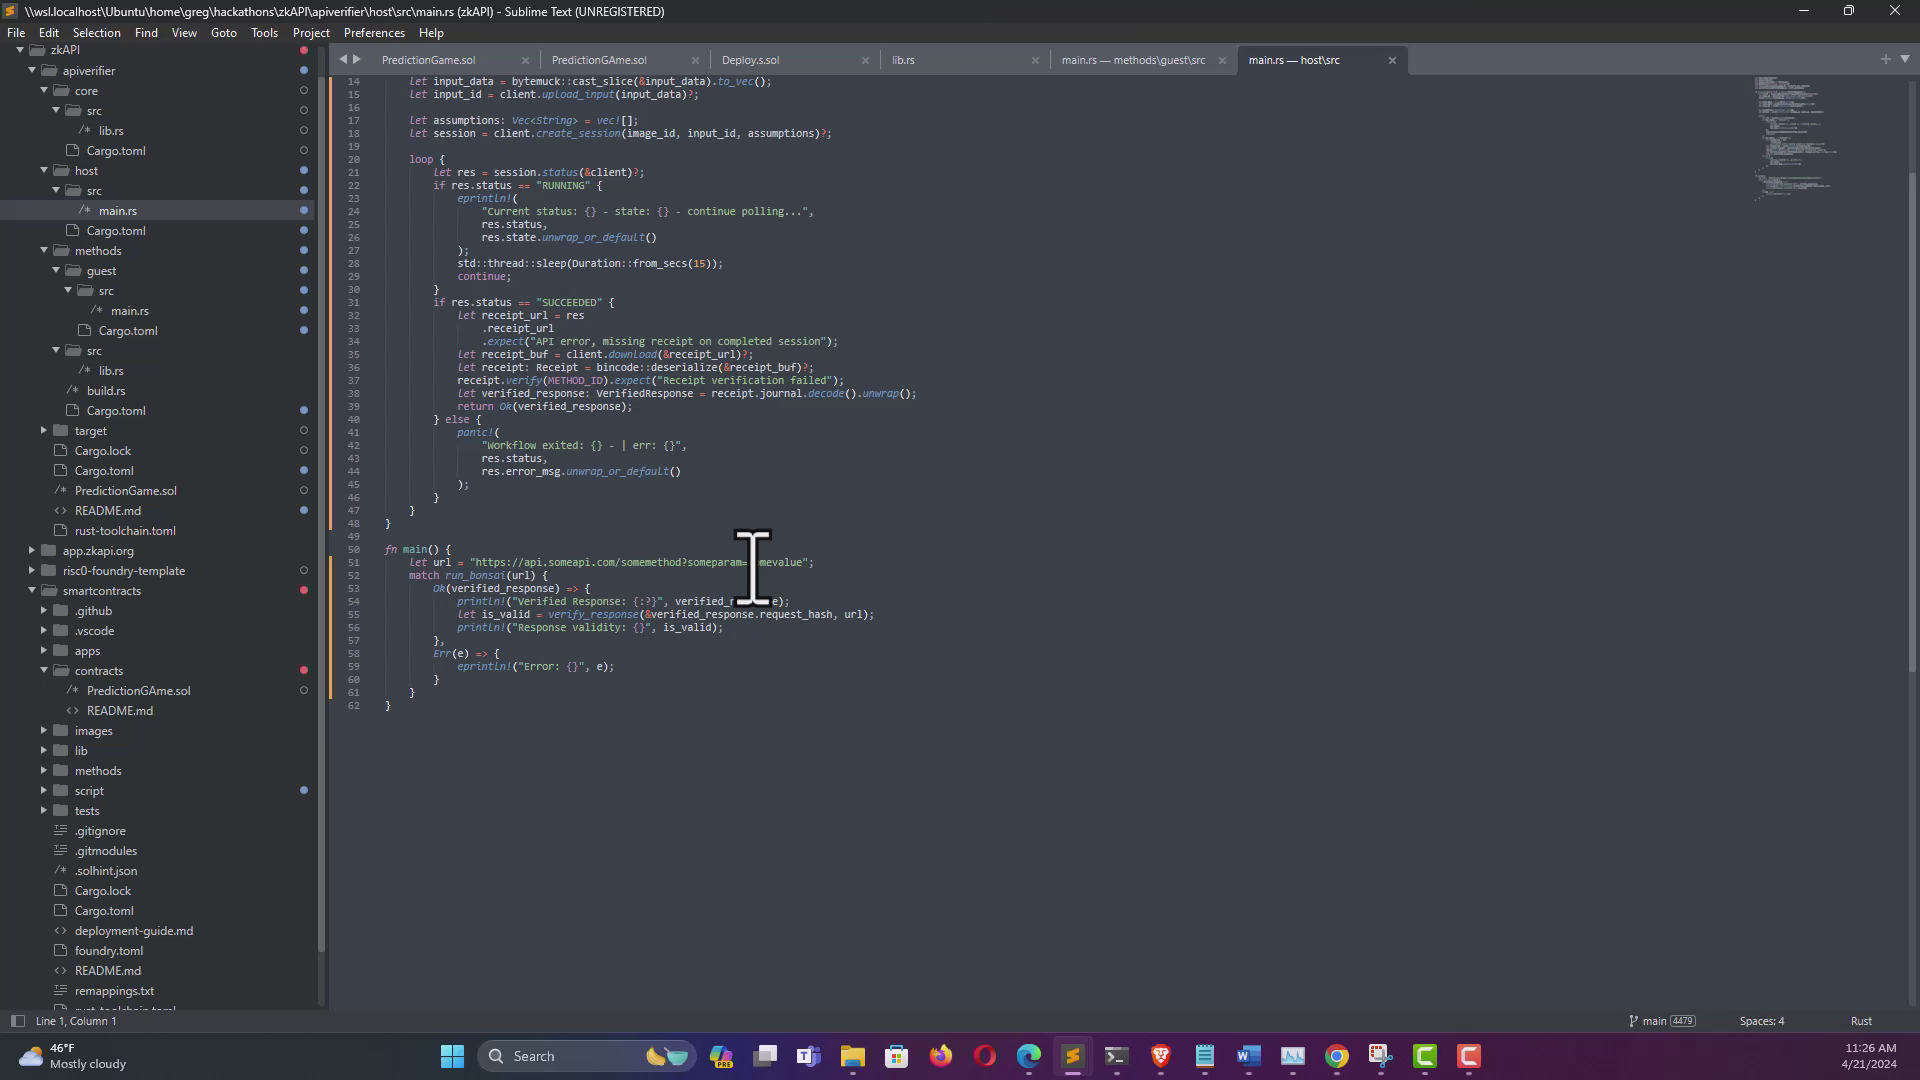
Task: Click Line 1, Column 1 status text
Action: click(76, 1021)
